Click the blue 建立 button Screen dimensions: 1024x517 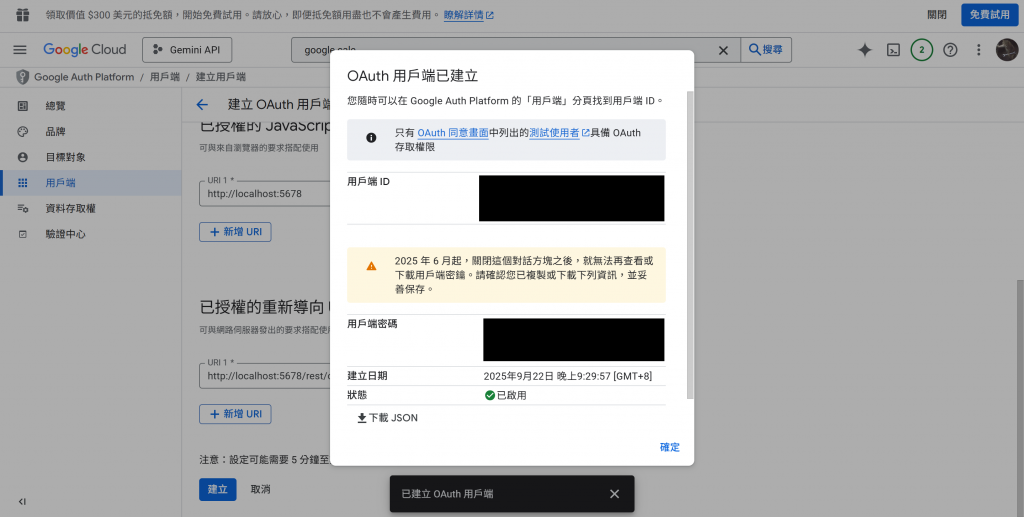217,489
